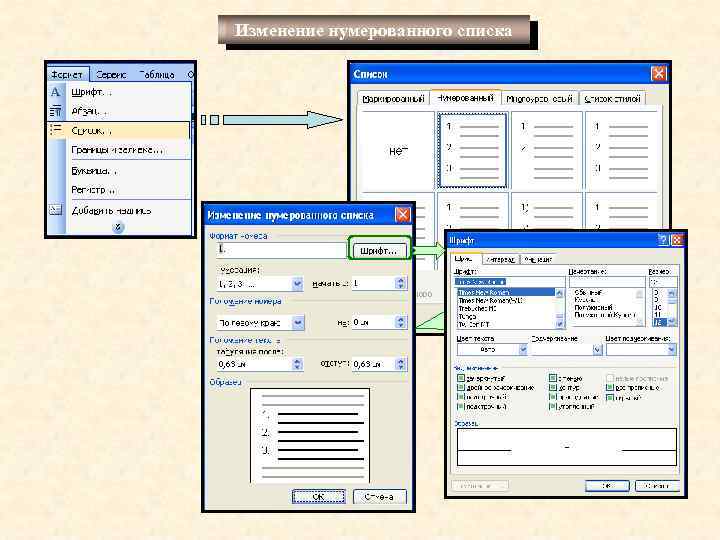Select Полужирный in the style list
Viewport: 720px width, 540px height.
coord(593,307)
